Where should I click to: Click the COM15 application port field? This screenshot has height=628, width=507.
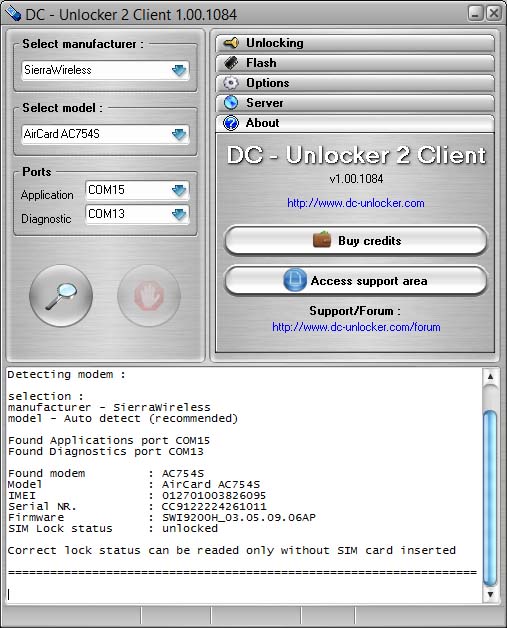137,190
